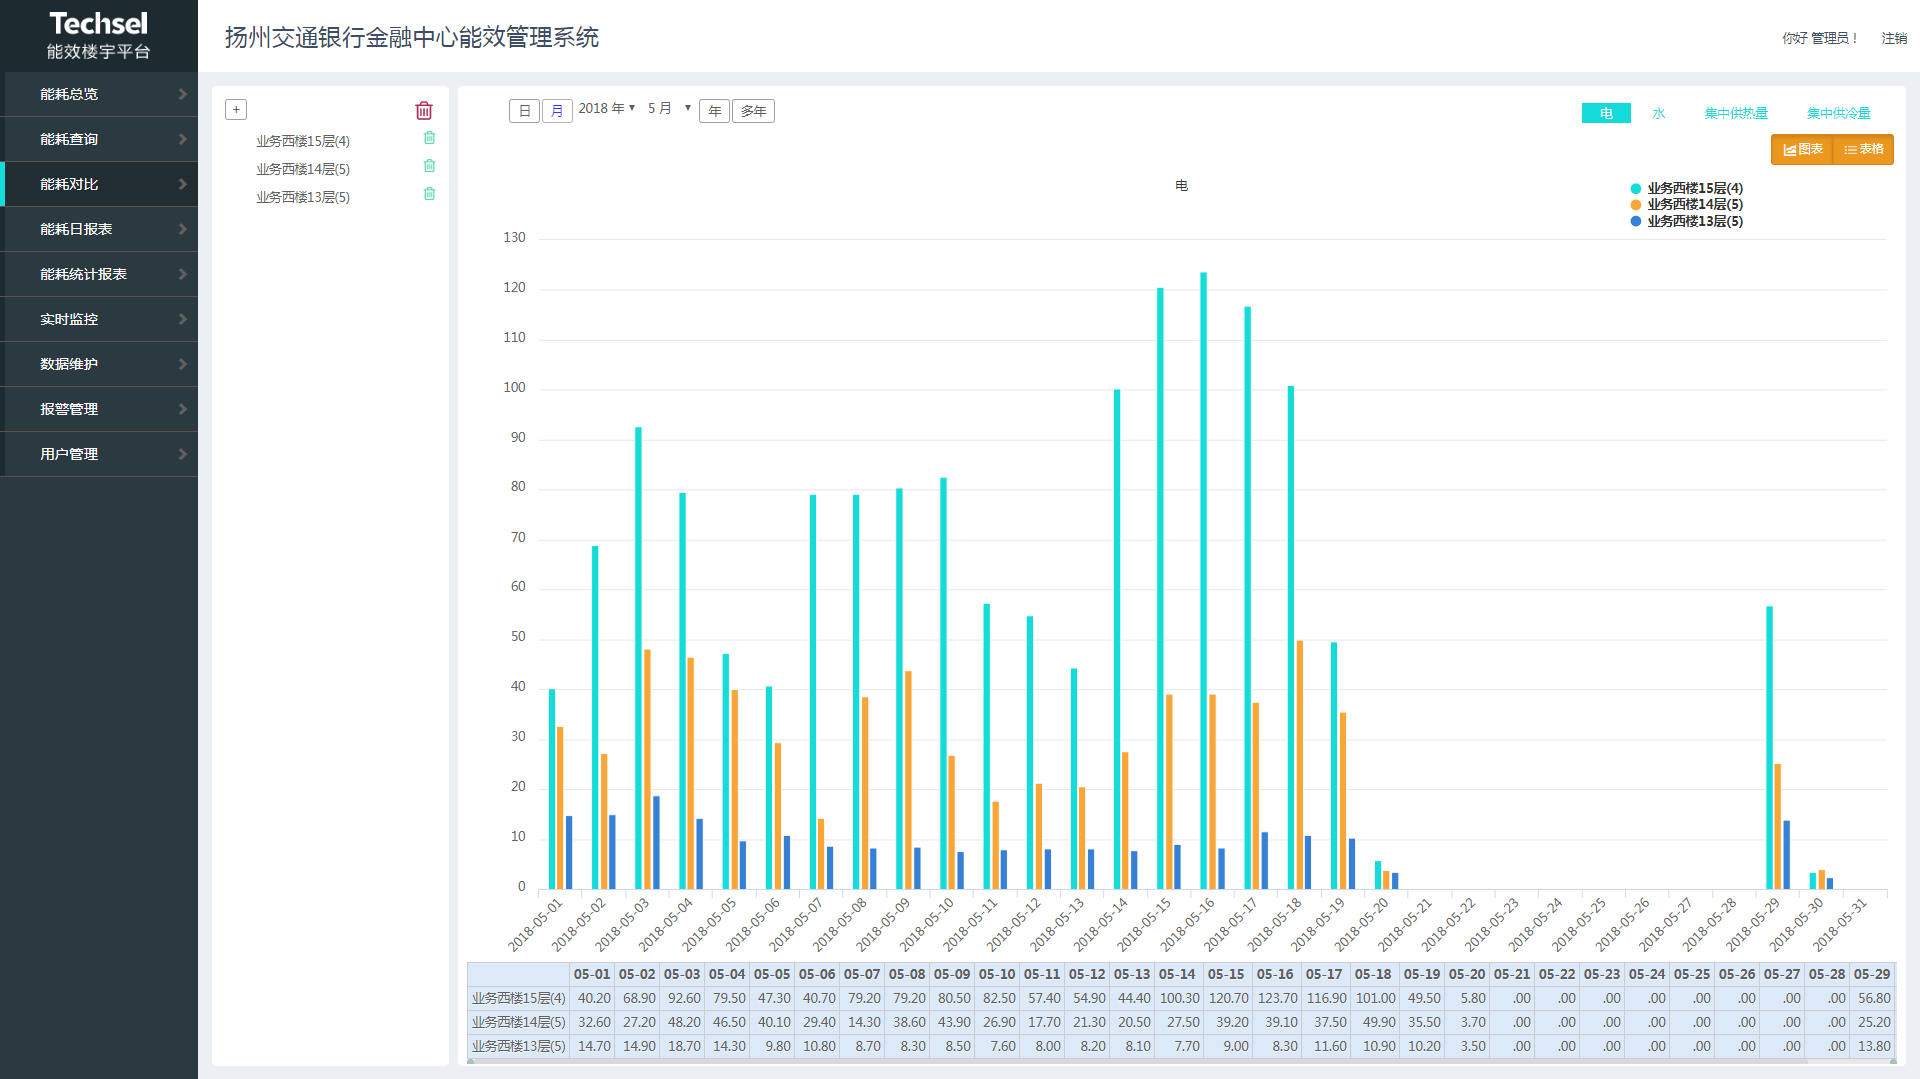
Task: Toggle 业务西楼14层(5) series in chart legend
Action: coord(1694,205)
